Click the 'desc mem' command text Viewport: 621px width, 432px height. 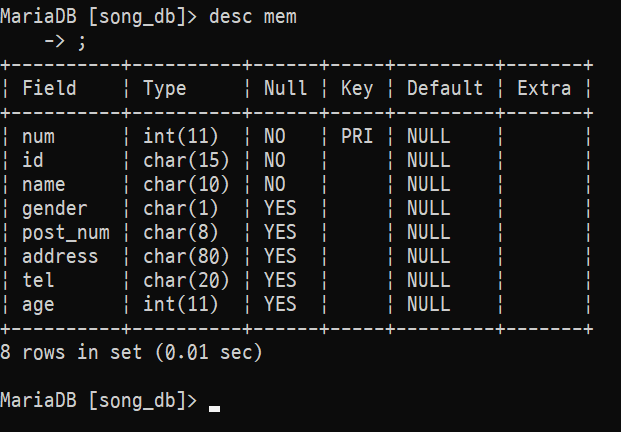pyautogui.click(x=253, y=17)
